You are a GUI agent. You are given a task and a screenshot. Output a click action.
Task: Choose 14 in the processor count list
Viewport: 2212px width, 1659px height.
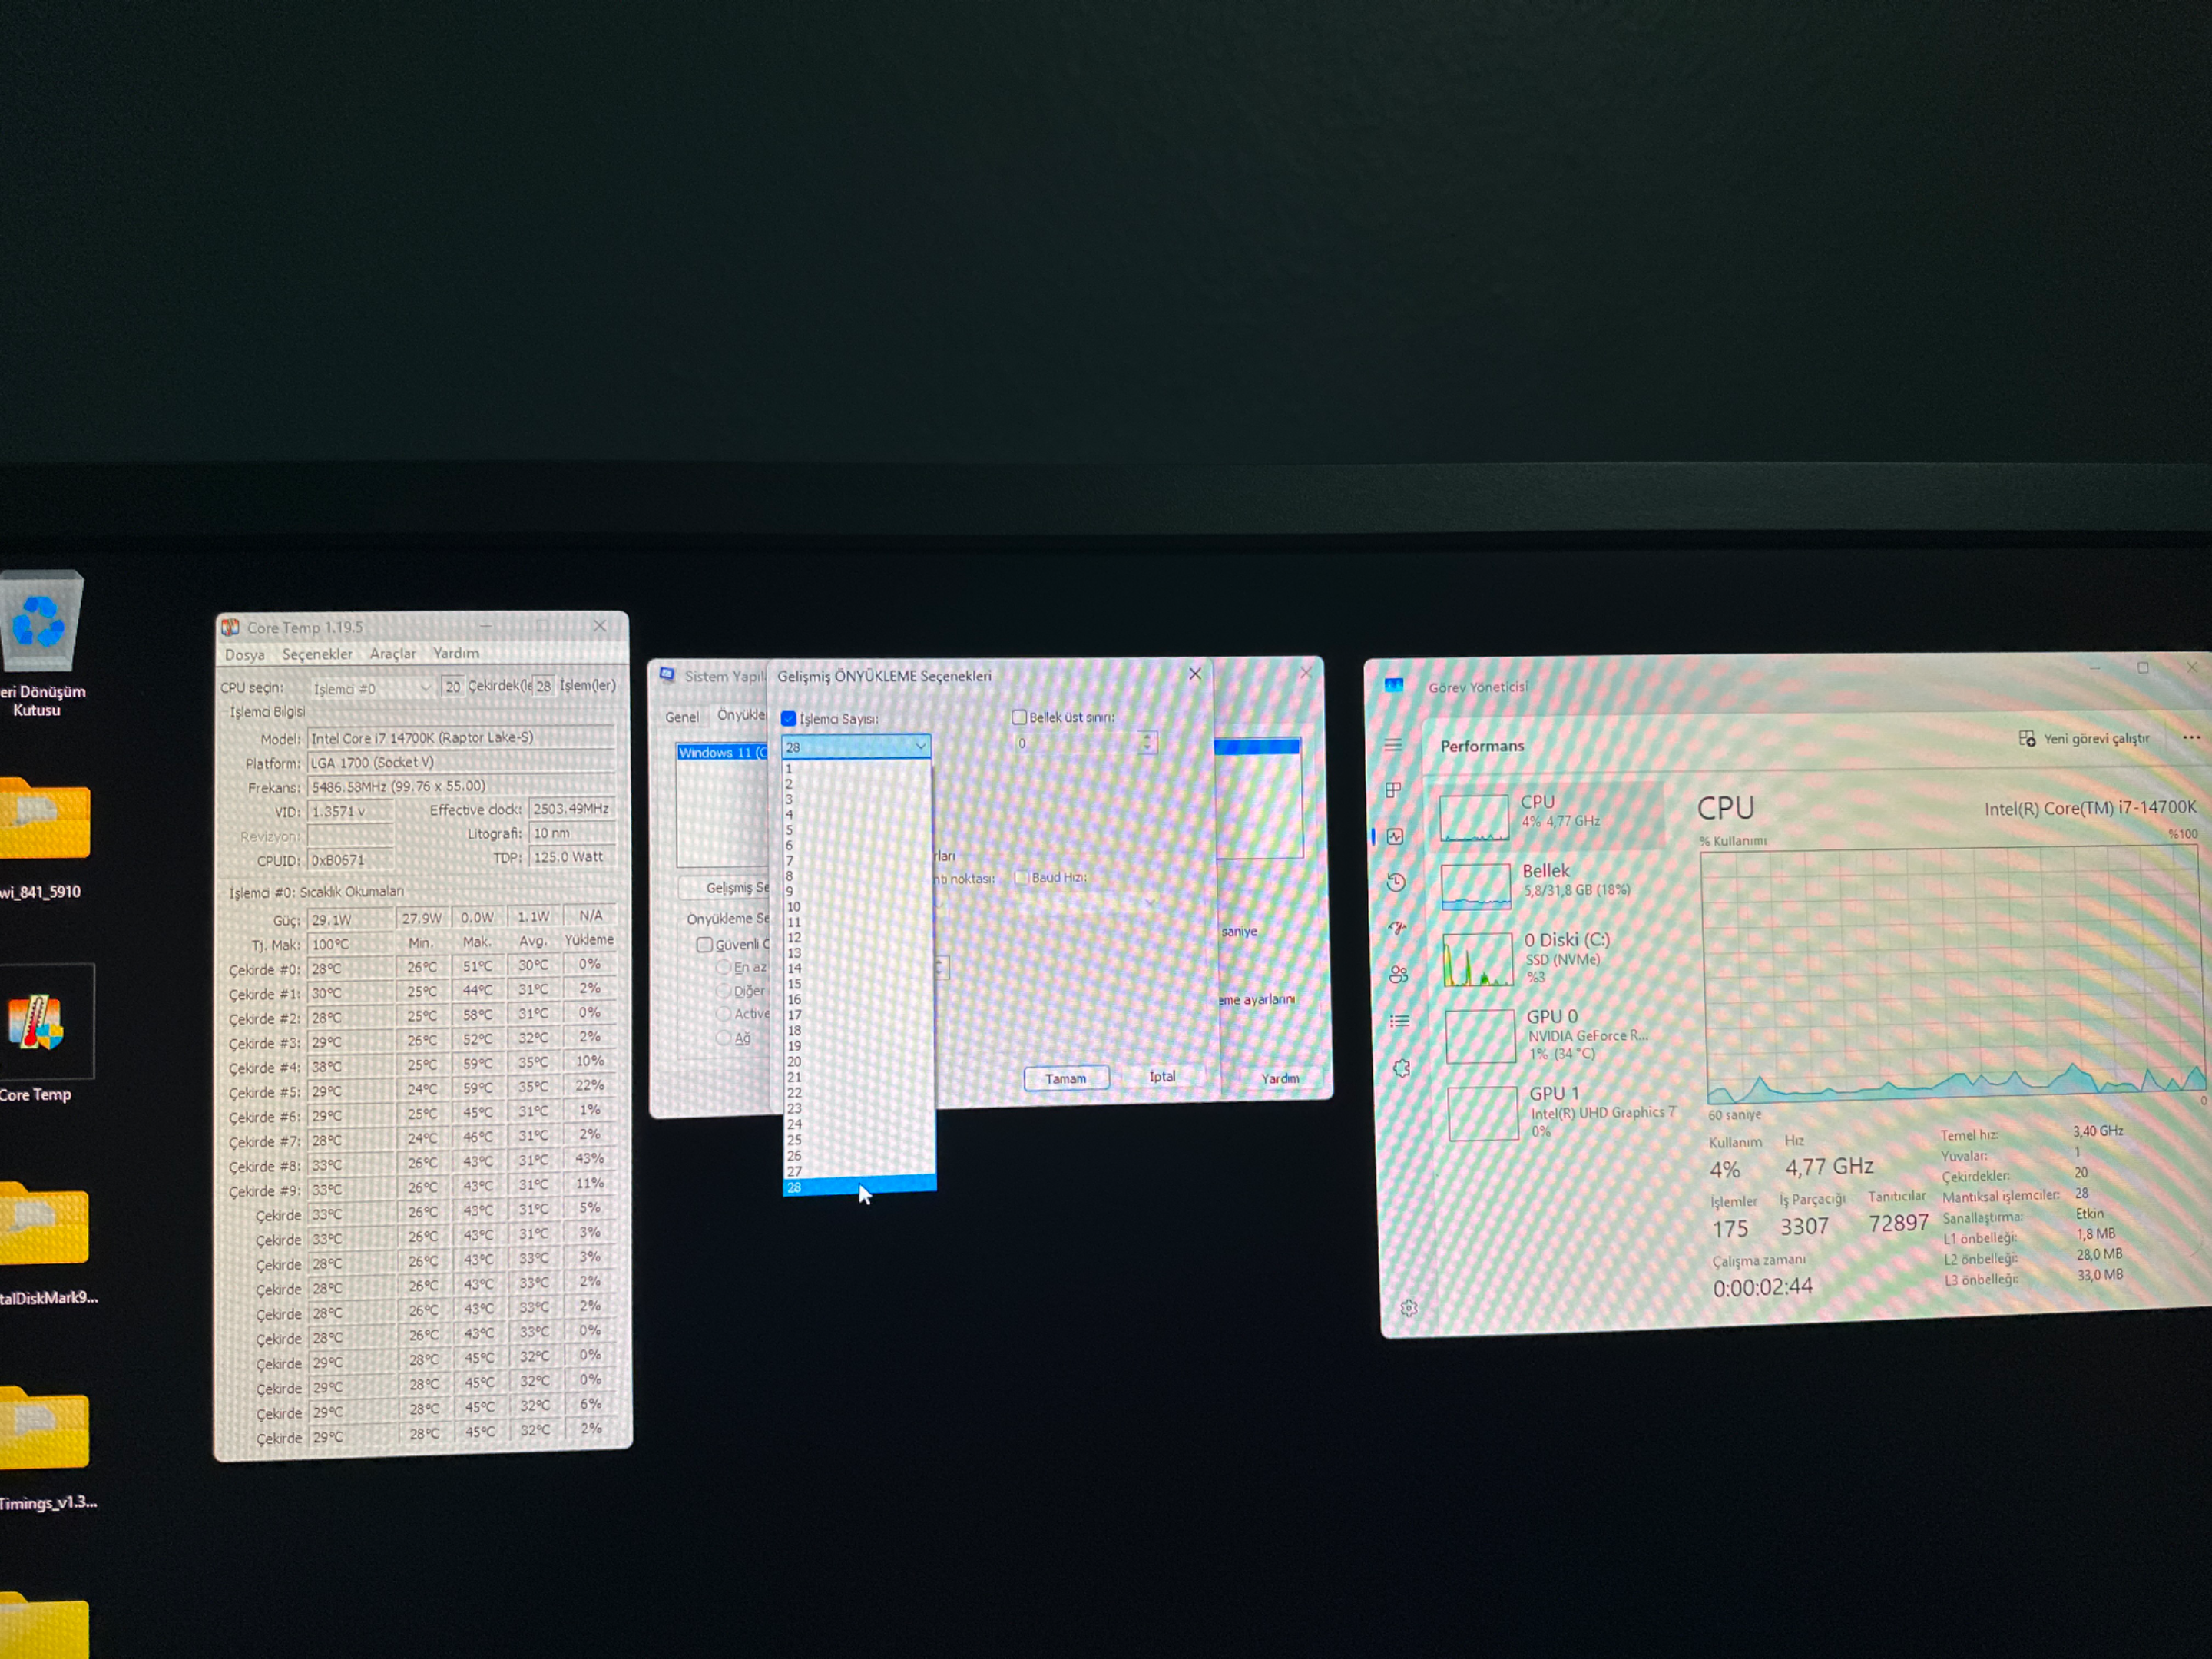click(858, 968)
